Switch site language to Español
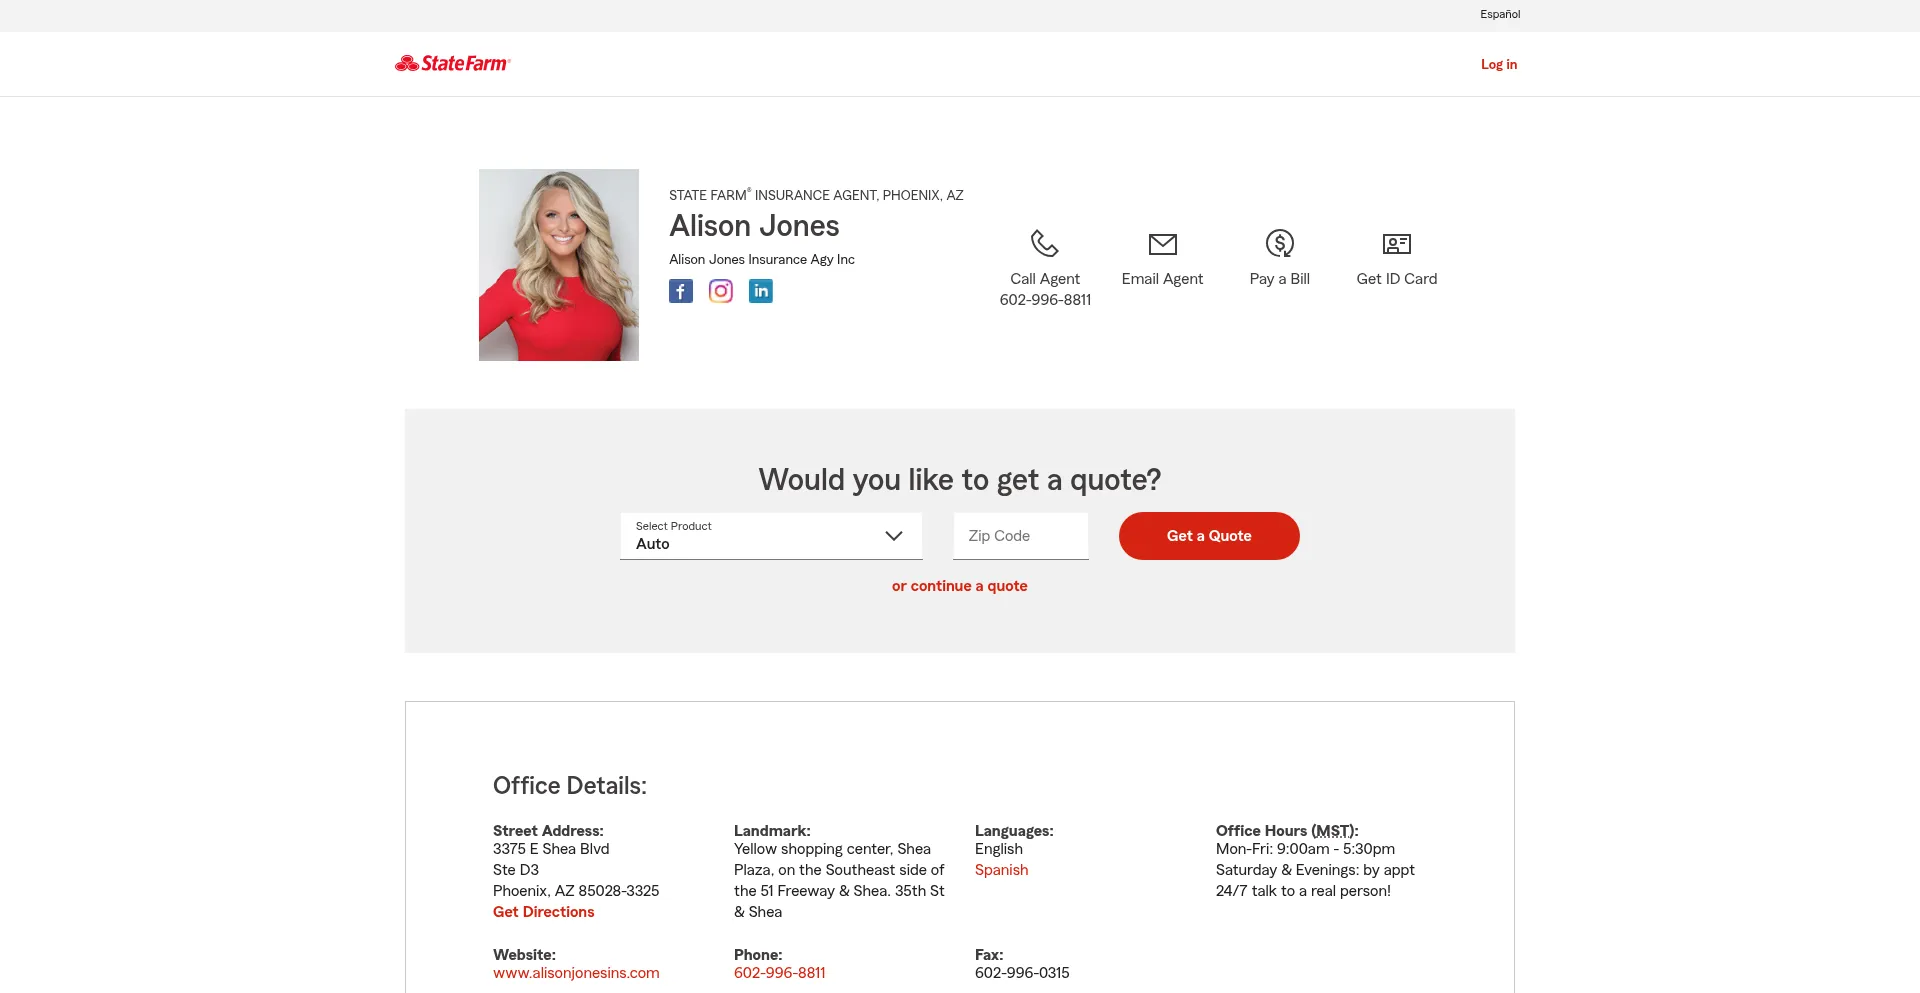 pyautogui.click(x=1500, y=14)
